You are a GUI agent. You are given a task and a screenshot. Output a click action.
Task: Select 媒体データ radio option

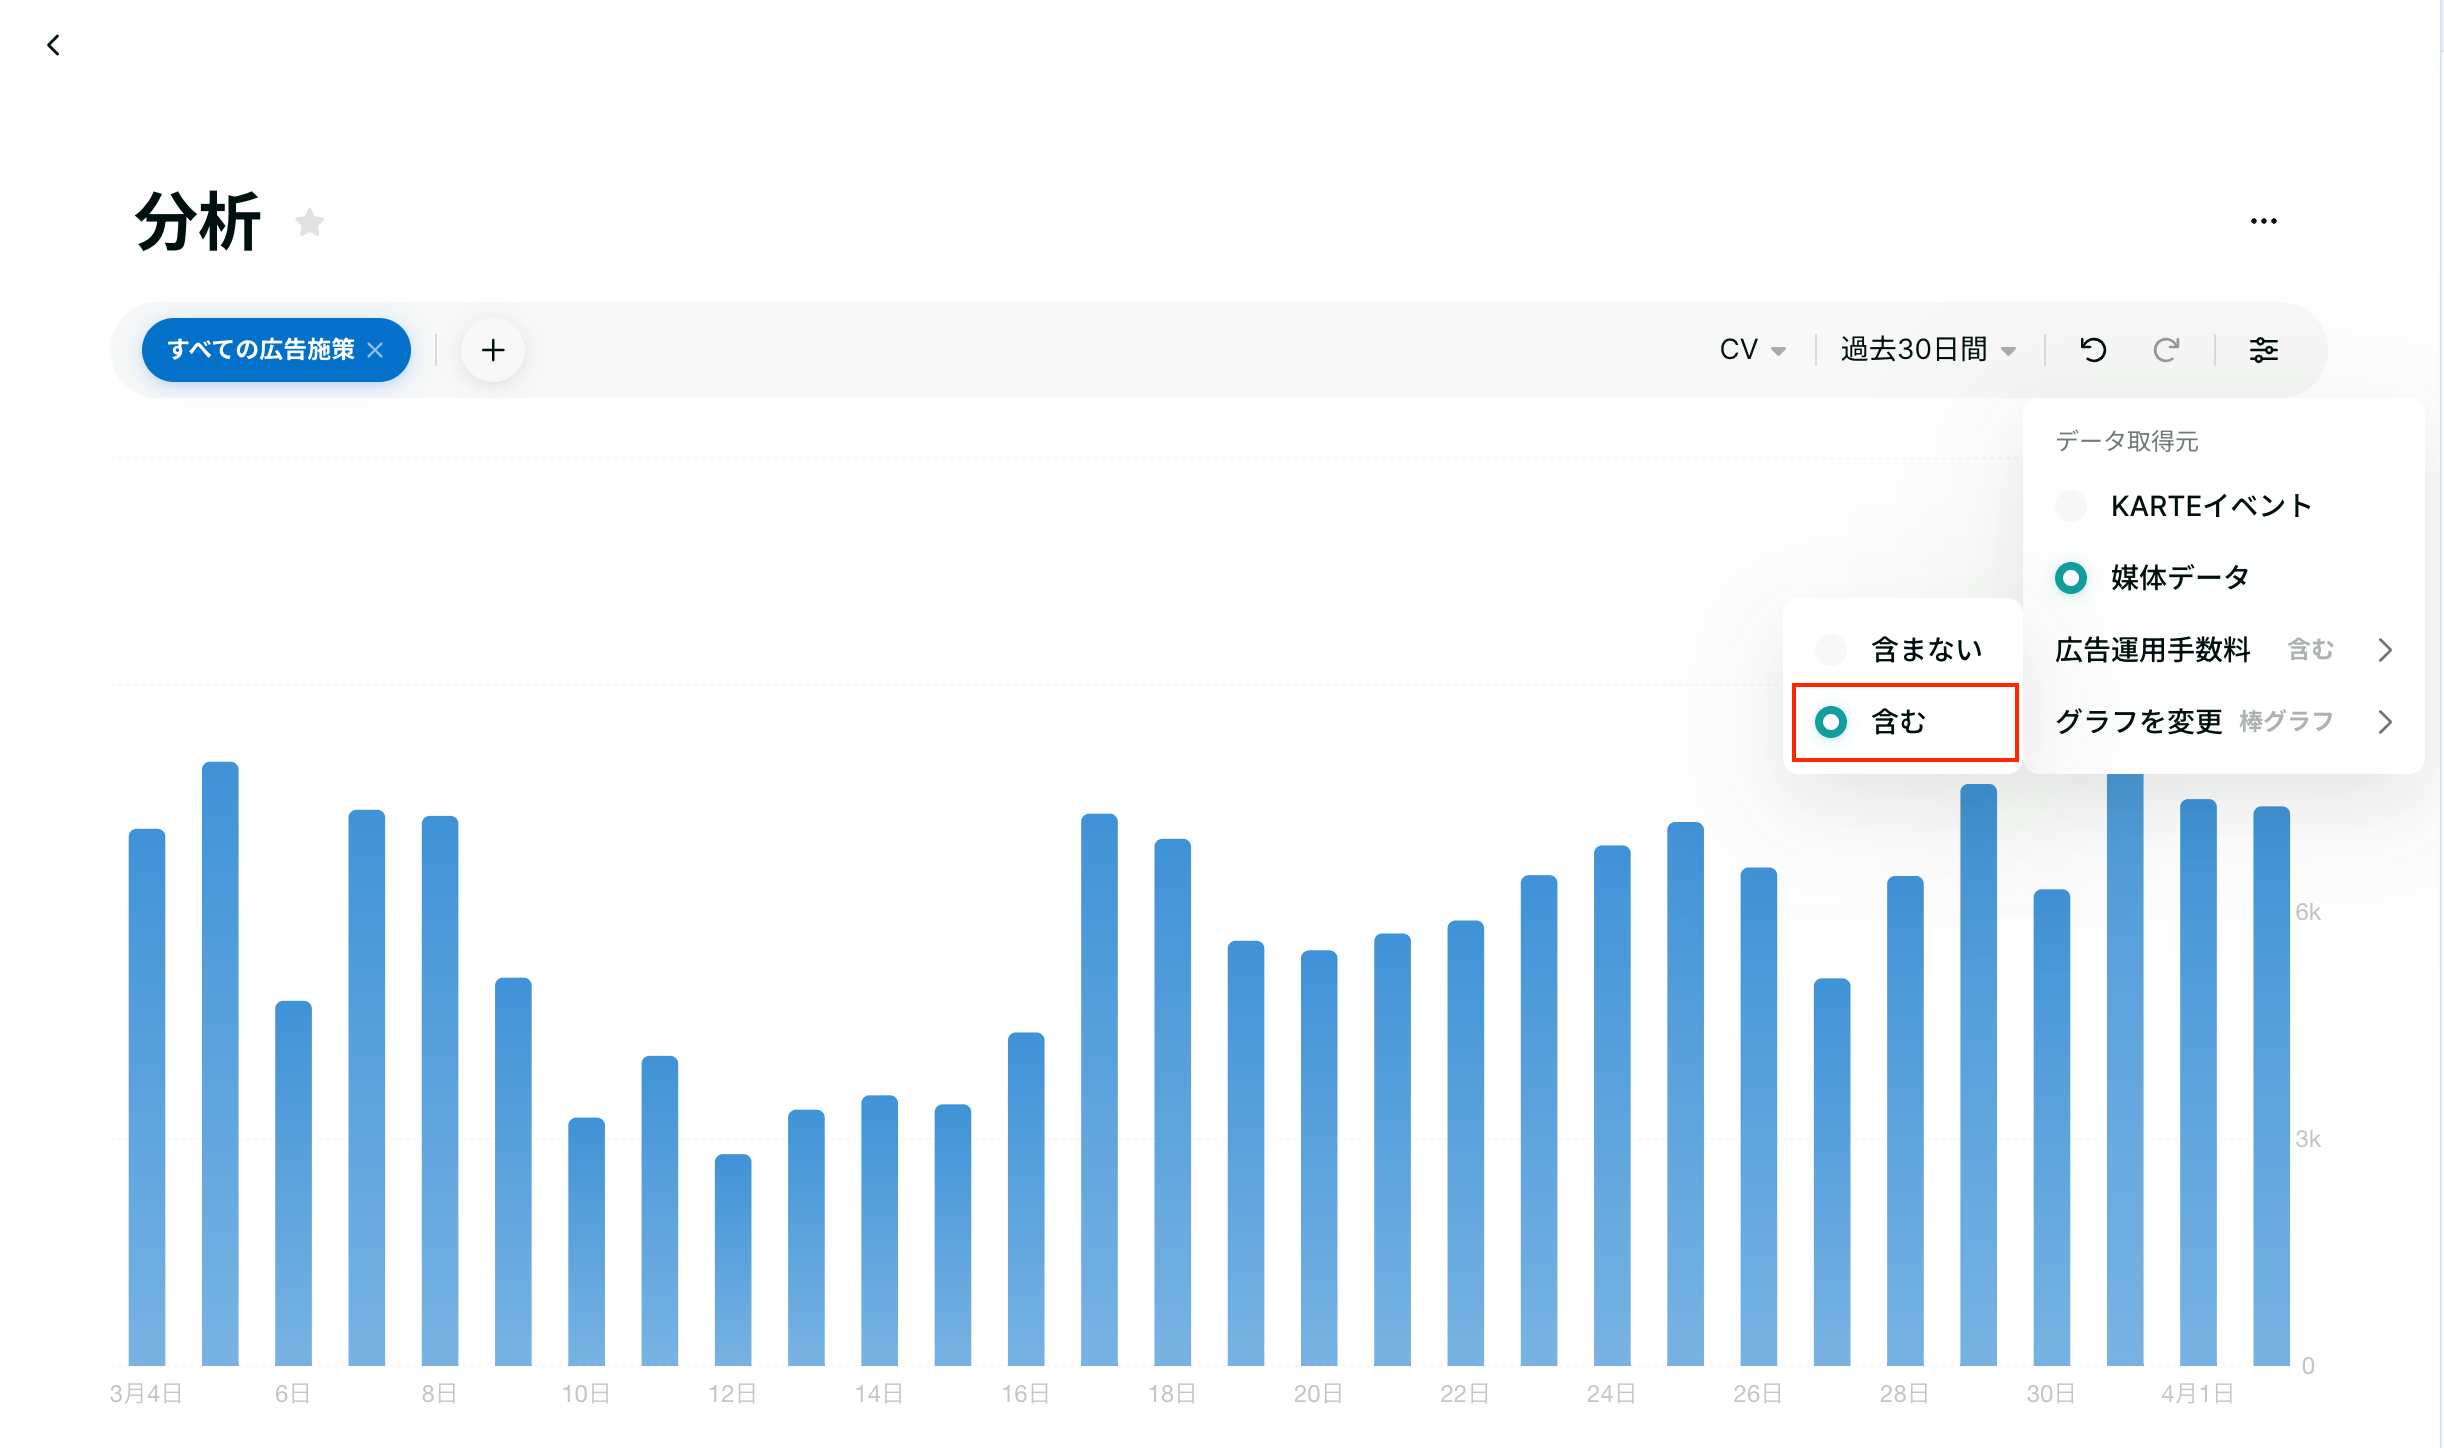[x=2071, y=578]
